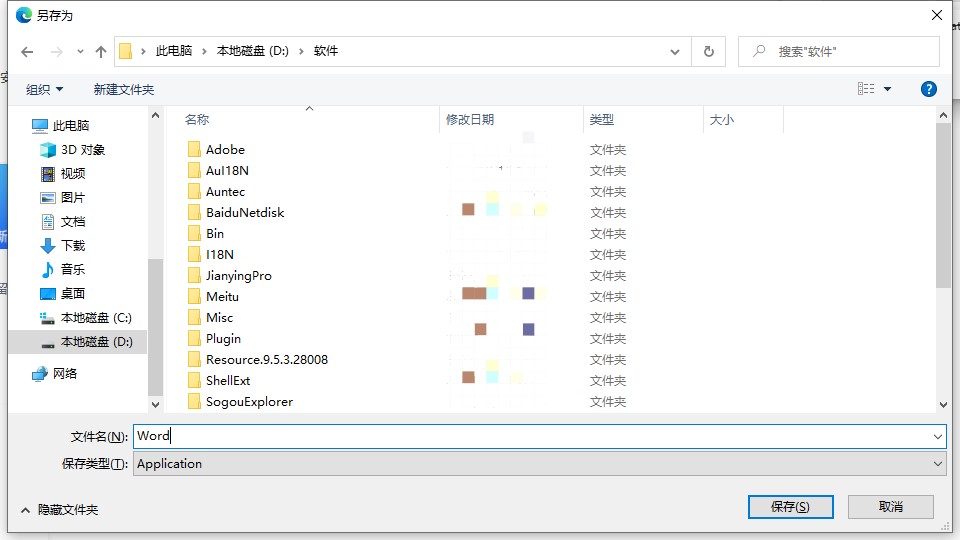Click the Up directory arrow

(100, 51)
